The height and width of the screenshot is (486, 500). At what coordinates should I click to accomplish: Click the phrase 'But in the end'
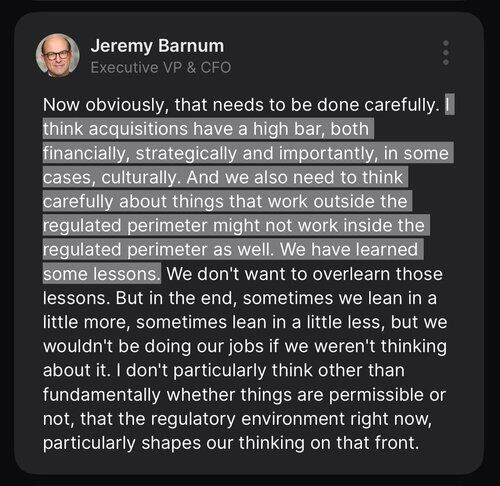176,298
